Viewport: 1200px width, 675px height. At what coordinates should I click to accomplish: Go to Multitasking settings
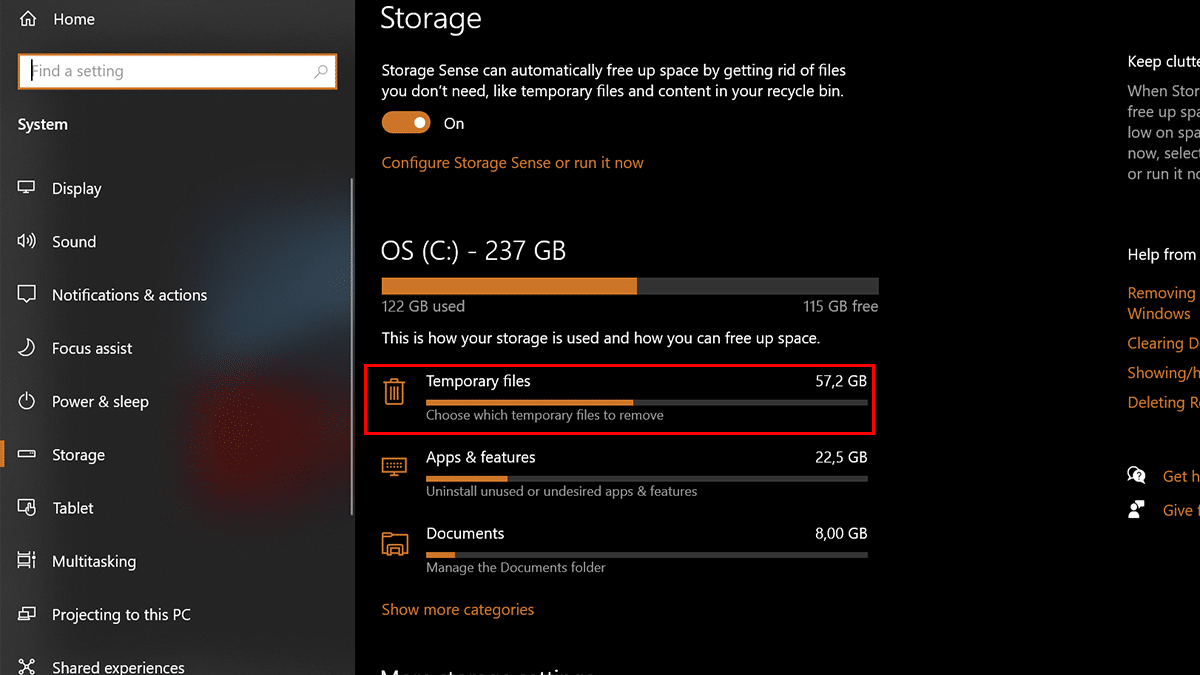94,561
